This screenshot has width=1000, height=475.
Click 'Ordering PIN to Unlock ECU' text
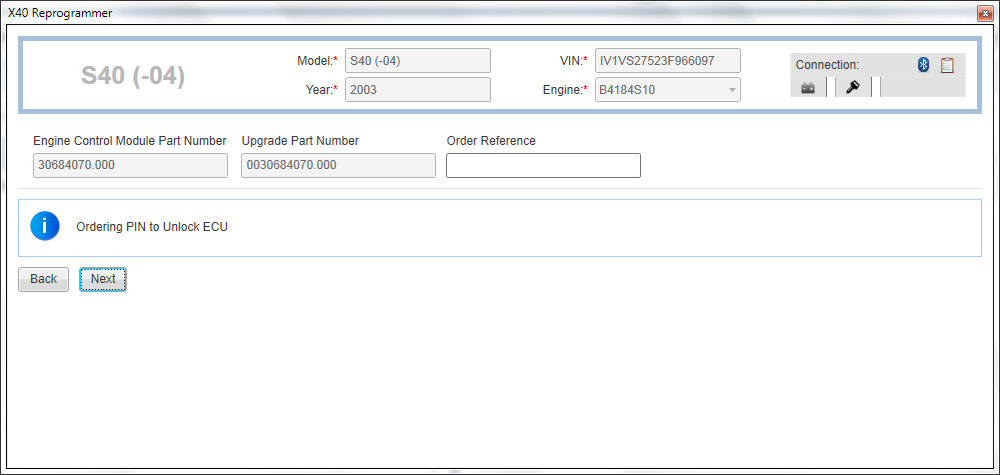[x=152, y=227]
